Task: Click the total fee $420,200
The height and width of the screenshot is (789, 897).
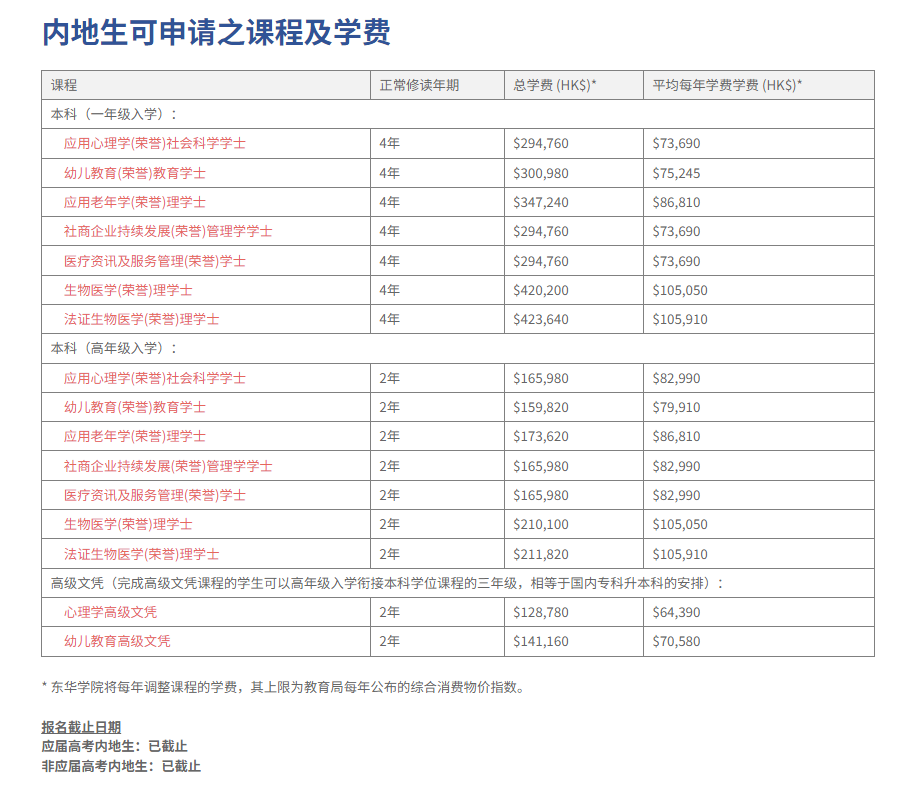Action: click(x=541, y=291)
